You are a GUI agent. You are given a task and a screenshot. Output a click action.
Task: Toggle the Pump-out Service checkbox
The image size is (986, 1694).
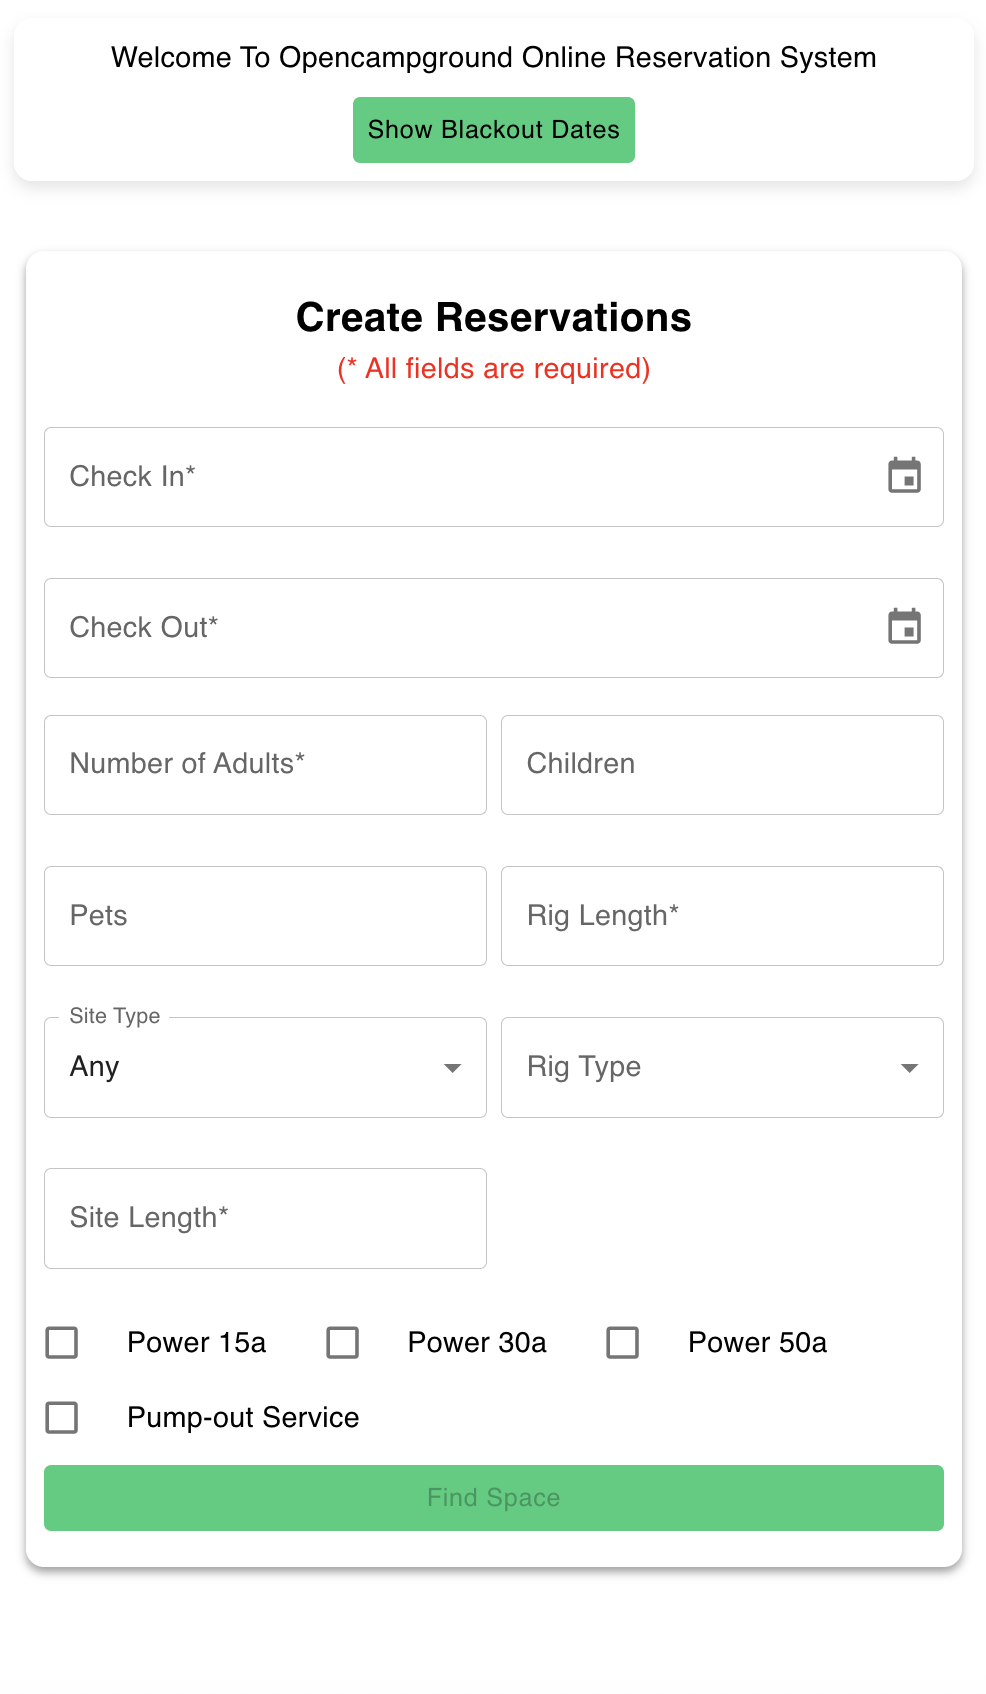[62, 1417]
